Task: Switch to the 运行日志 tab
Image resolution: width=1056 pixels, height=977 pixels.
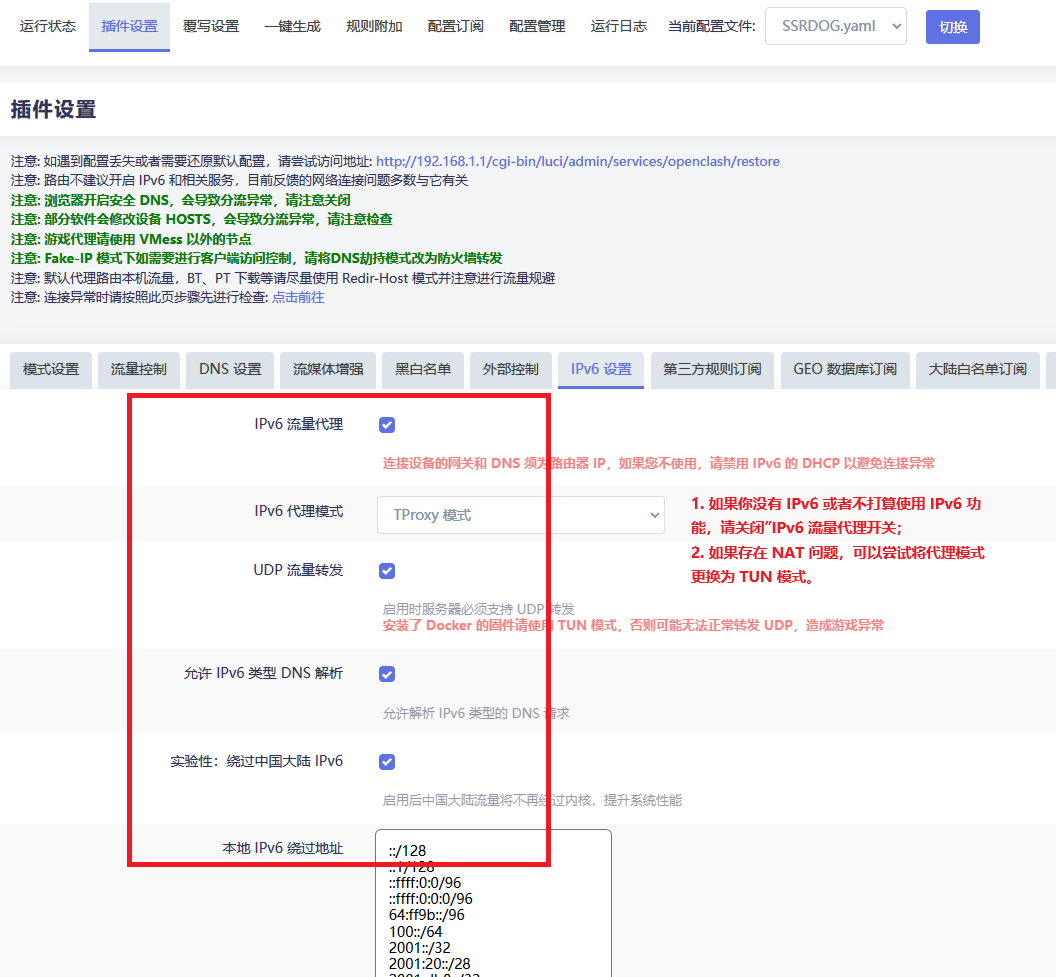Action: (x=618, y=27)
